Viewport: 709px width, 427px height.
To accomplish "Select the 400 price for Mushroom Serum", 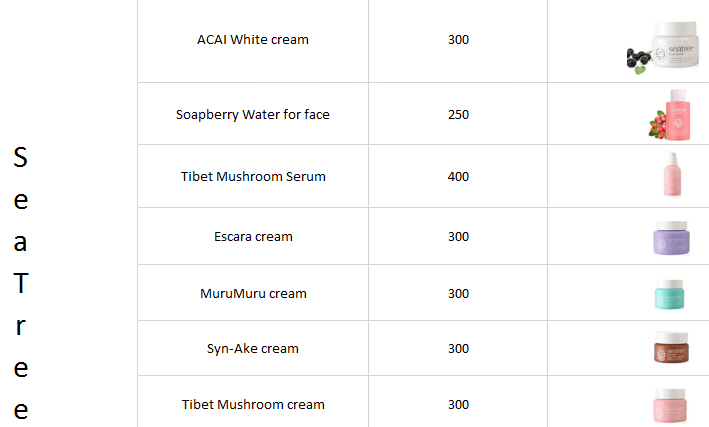I will click(x=458, y=176).
